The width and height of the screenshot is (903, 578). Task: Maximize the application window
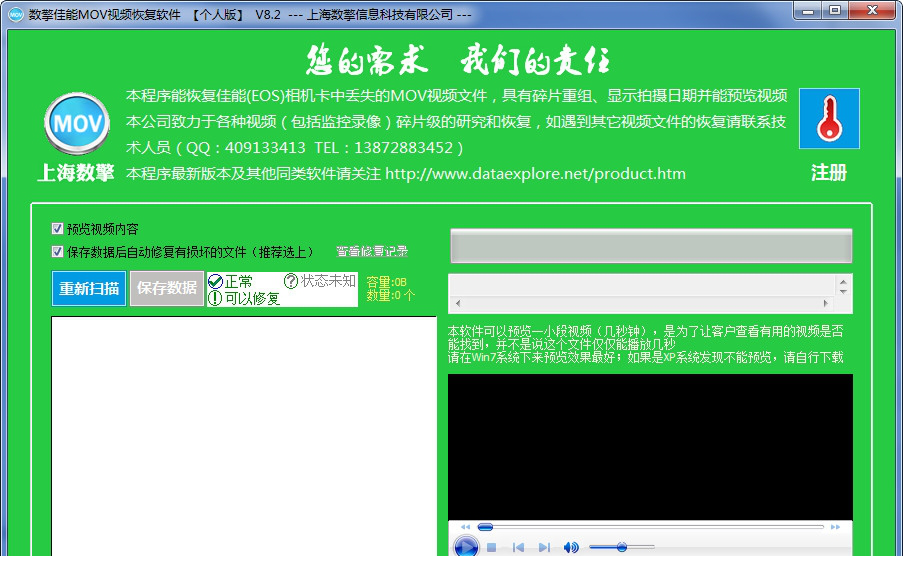[x=834, y=11]
